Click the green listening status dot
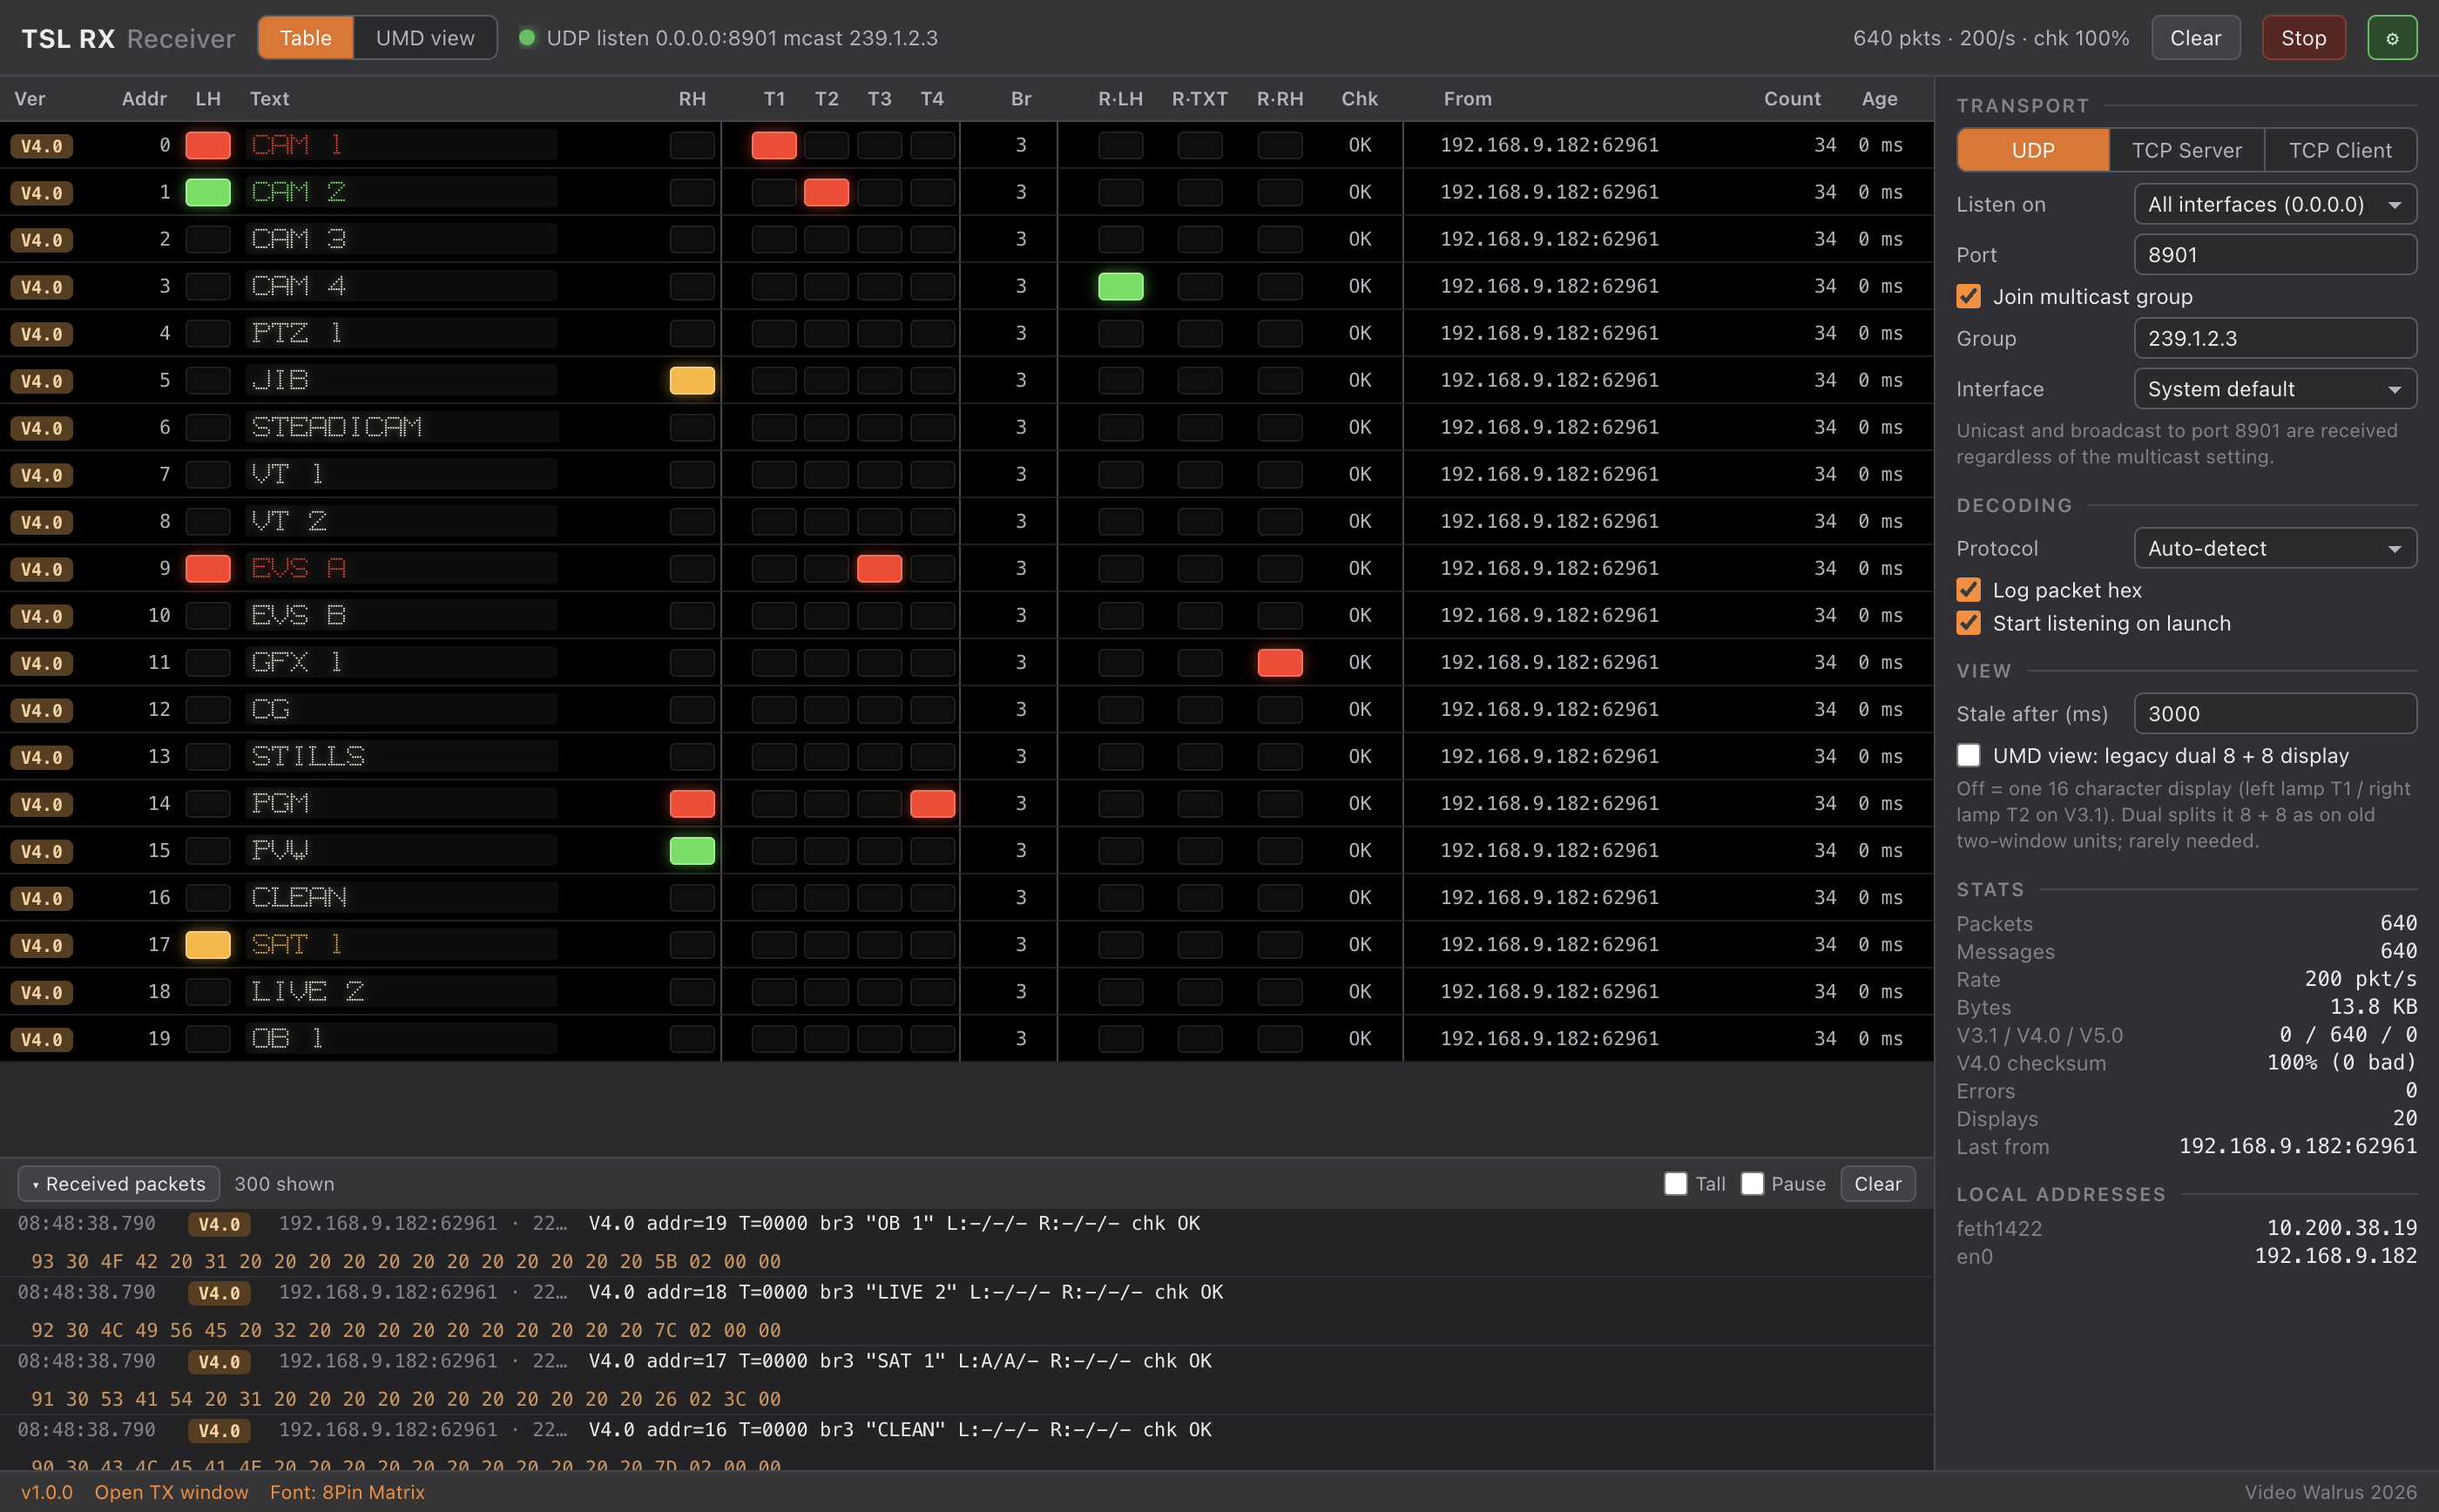Screen dimensions: 2439x1512 click(527, 38)
